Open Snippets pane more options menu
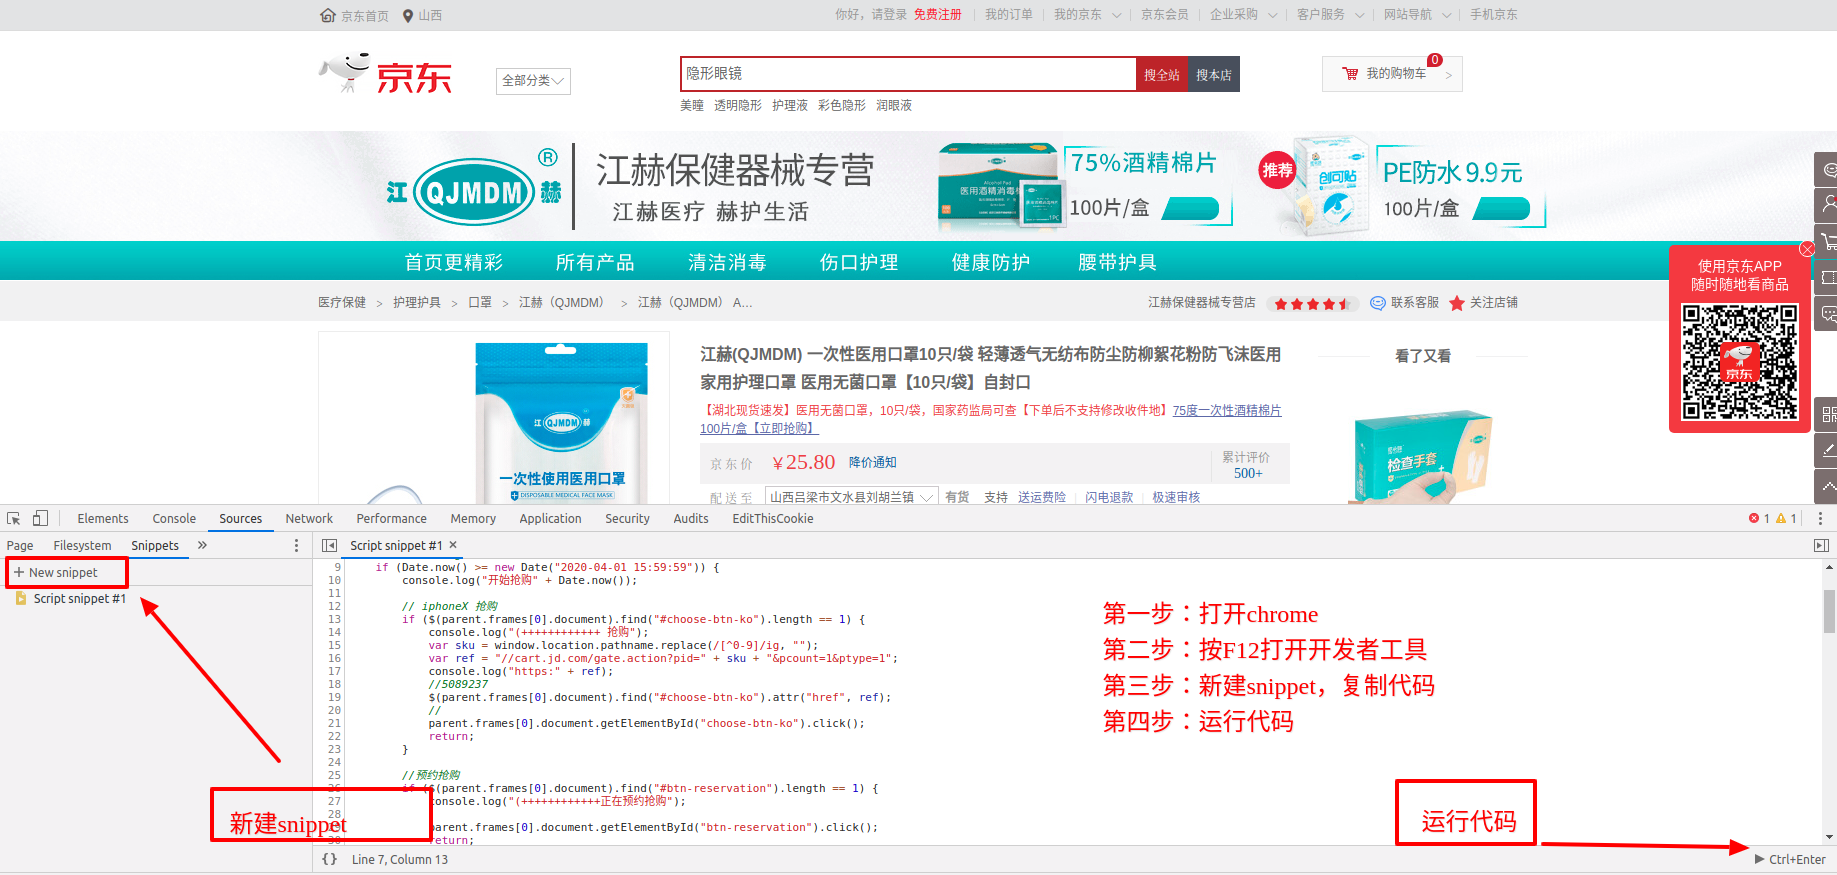Screen dimensions: 1837x875 coord(296,545)
